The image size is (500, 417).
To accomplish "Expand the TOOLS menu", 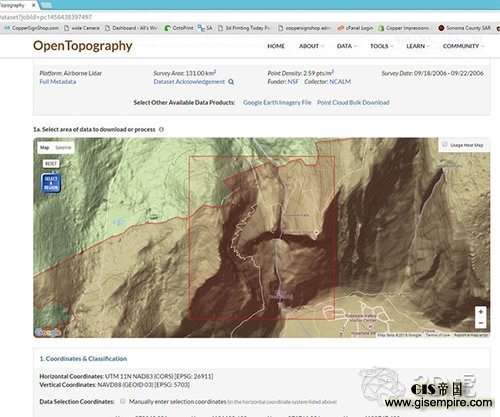I will click(381, 46).
